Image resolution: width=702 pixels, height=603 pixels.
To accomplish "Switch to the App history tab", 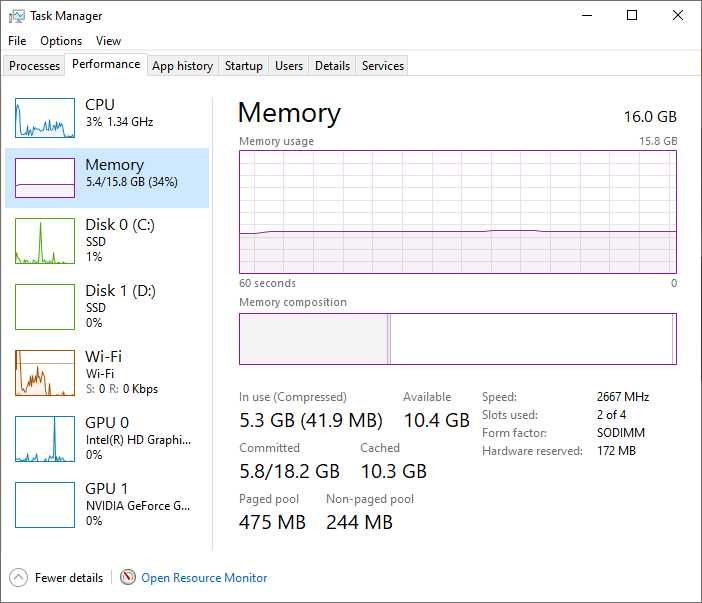I will (x=182, y=66).
